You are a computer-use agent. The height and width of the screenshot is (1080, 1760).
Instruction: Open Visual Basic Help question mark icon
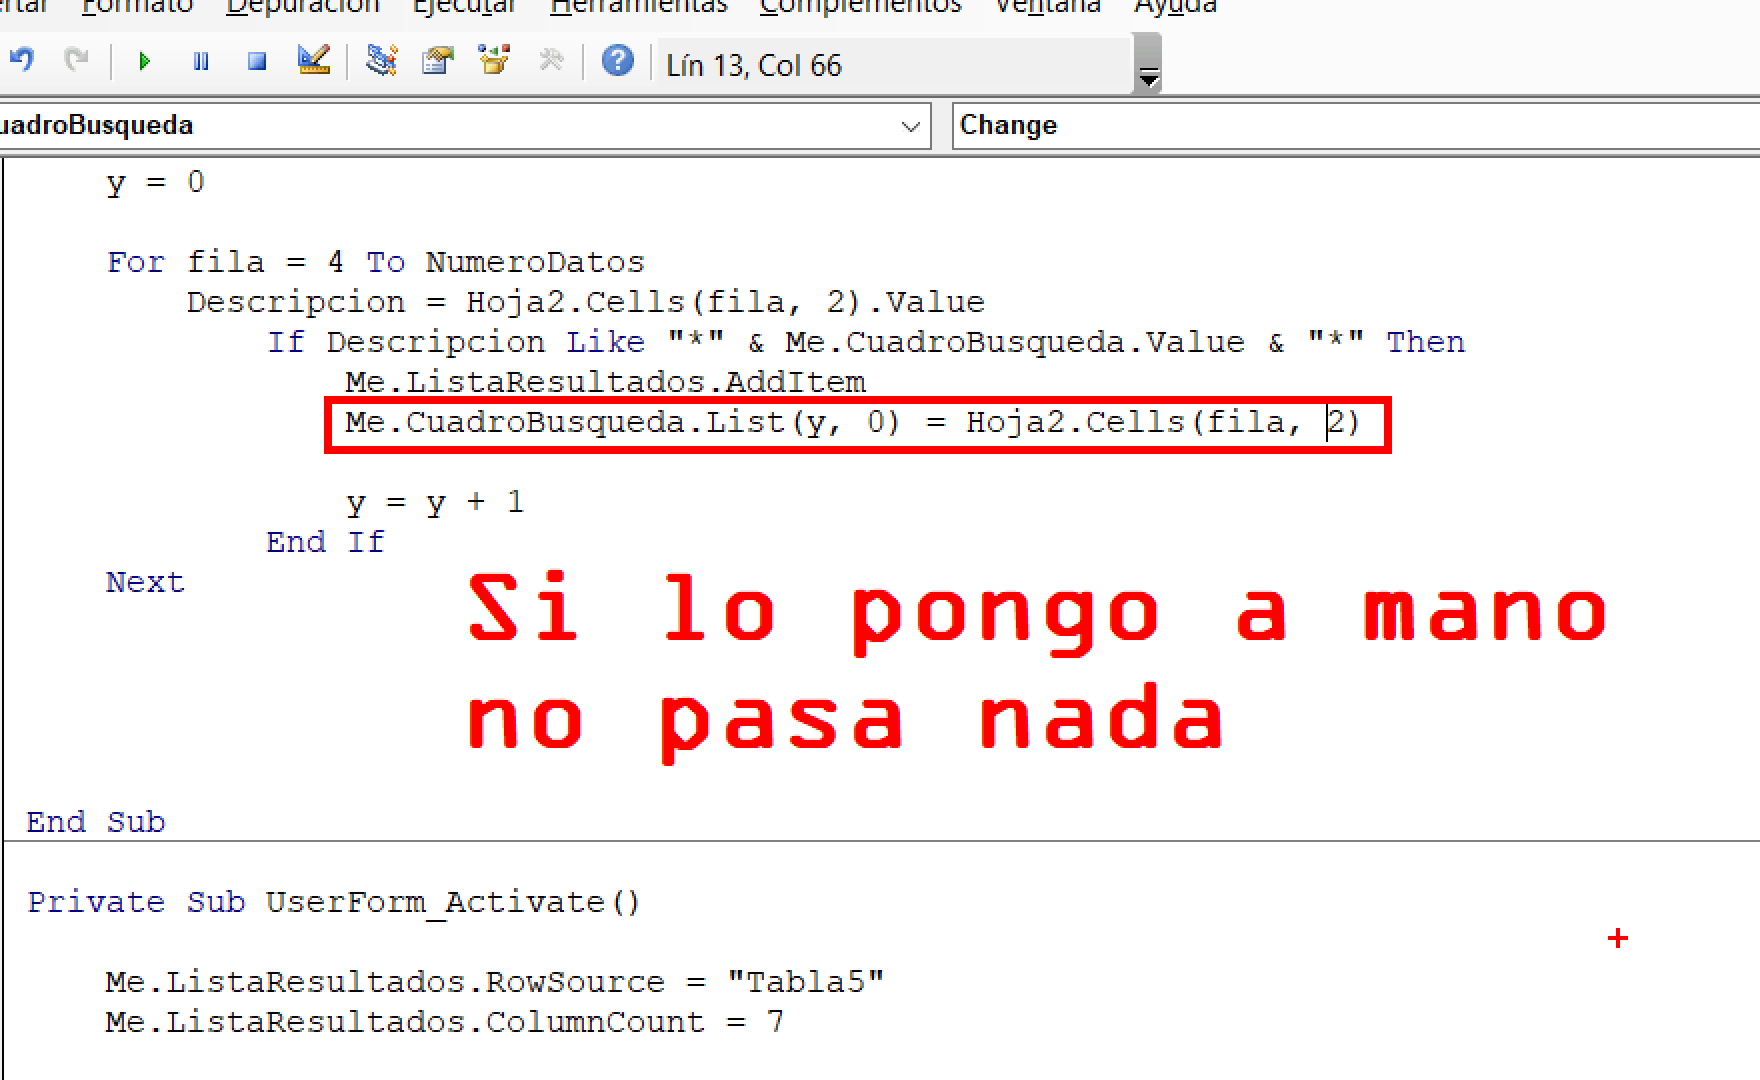pos(618,61)
